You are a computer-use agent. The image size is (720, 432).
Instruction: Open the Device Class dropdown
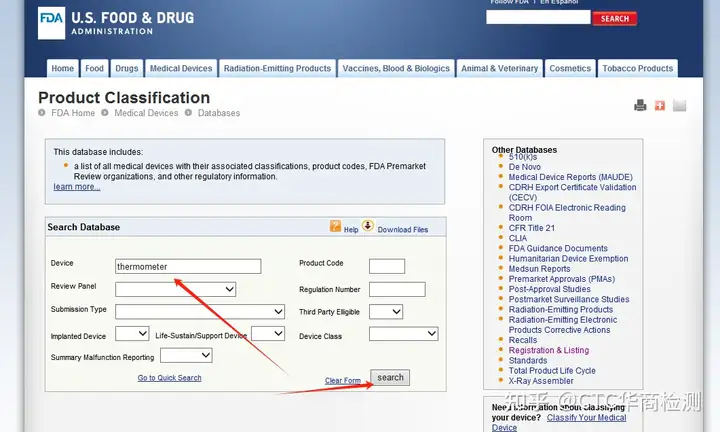(x=403, y=334)
